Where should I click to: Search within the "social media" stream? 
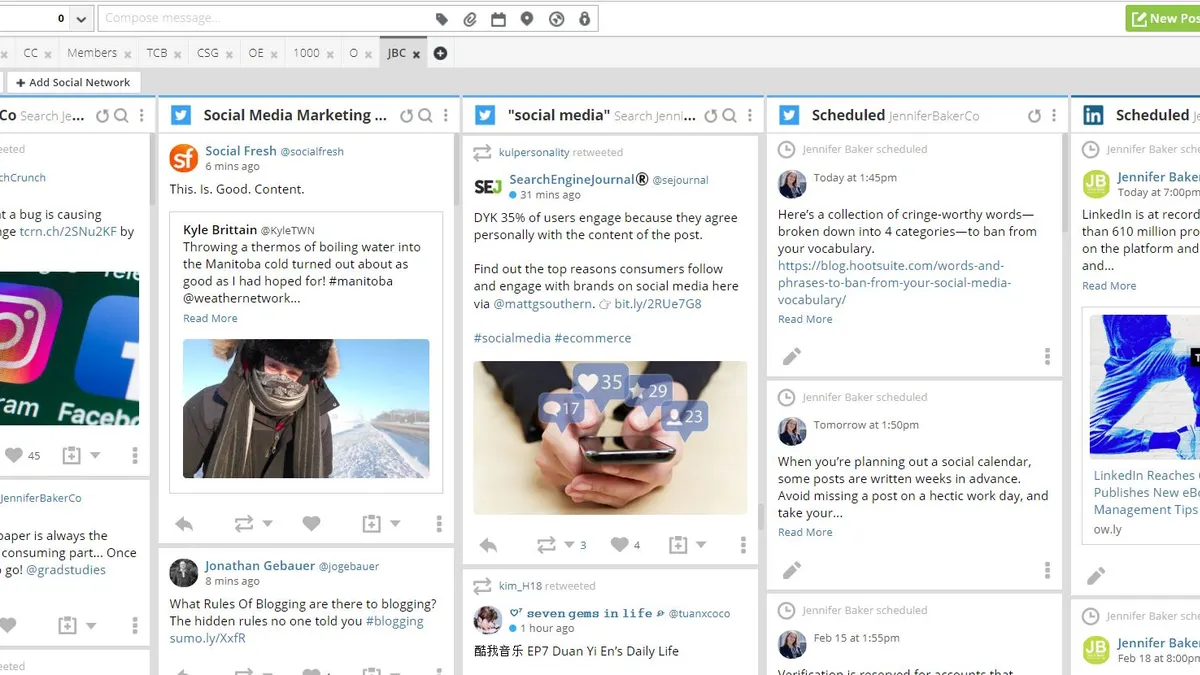pyautogui.click(x=729, y=116)
